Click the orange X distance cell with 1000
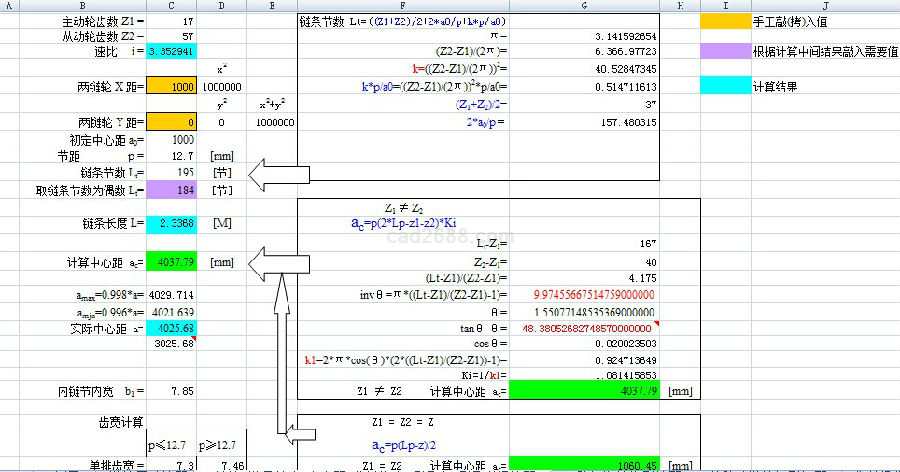This screenshot has height=472, width=900. pyautogui.click(x=171, y=87)
